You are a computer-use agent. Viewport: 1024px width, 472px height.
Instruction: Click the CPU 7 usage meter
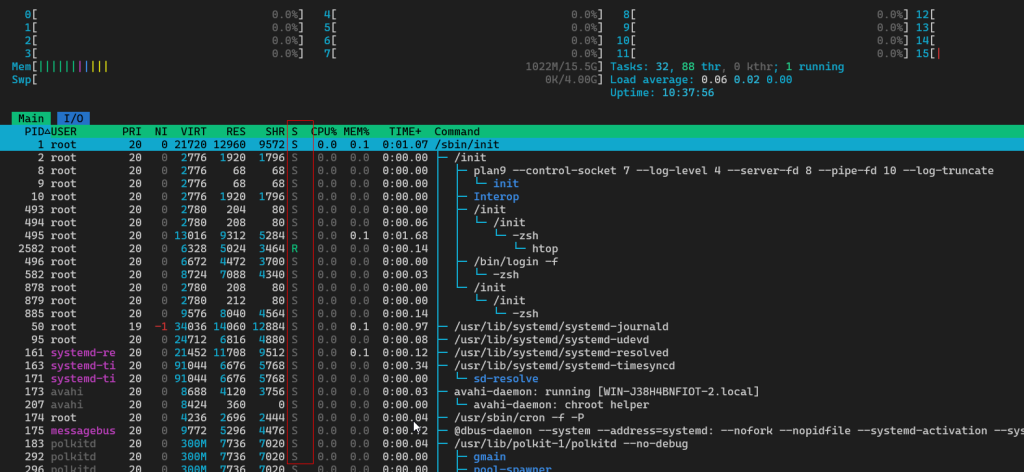[463, 54]
